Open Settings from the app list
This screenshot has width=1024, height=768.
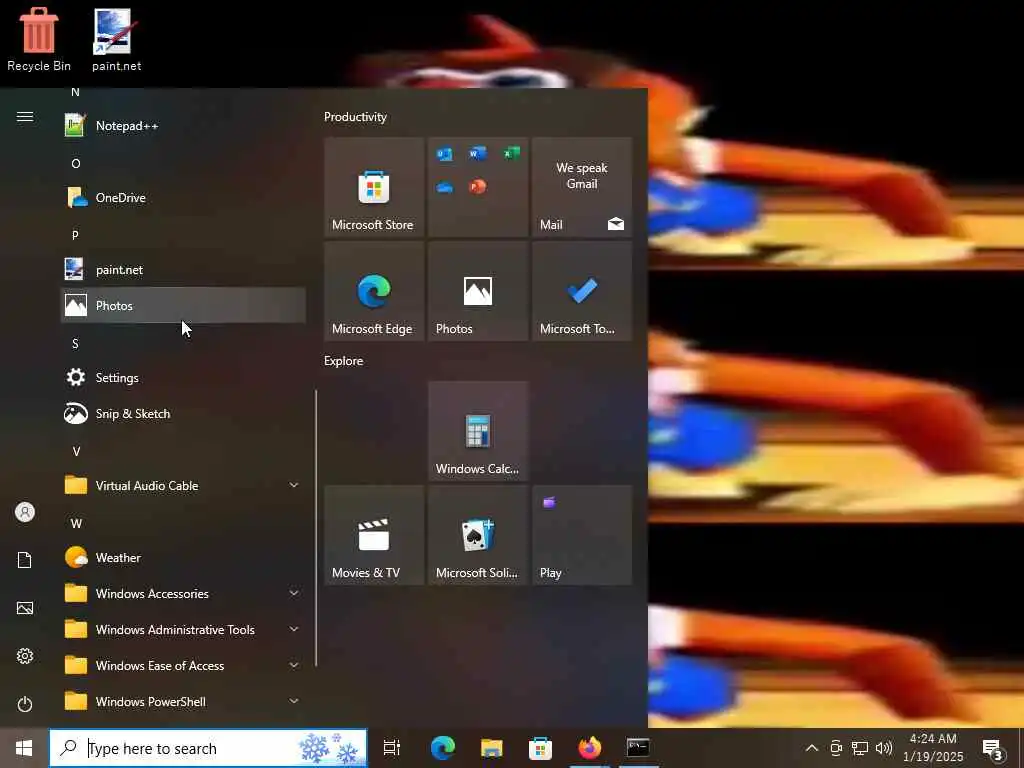[183, 377]
